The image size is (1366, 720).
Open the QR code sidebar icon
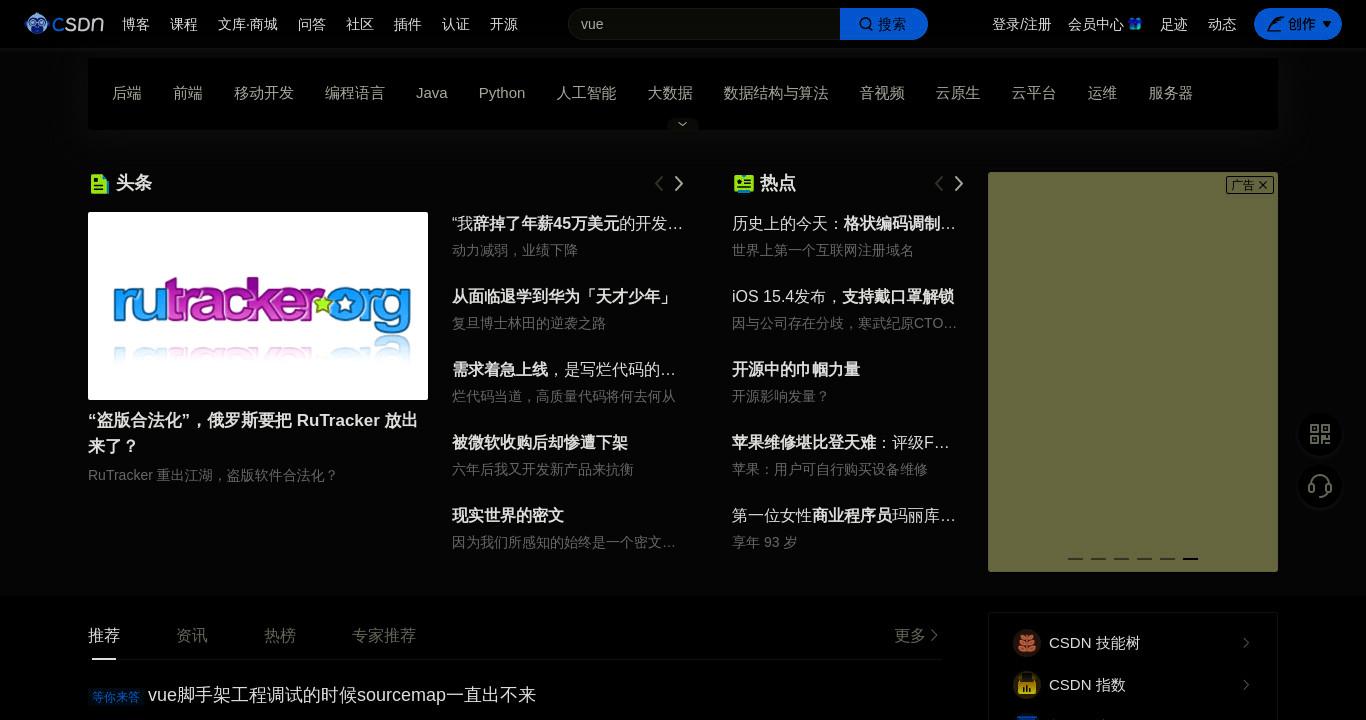coord(1320,434)
